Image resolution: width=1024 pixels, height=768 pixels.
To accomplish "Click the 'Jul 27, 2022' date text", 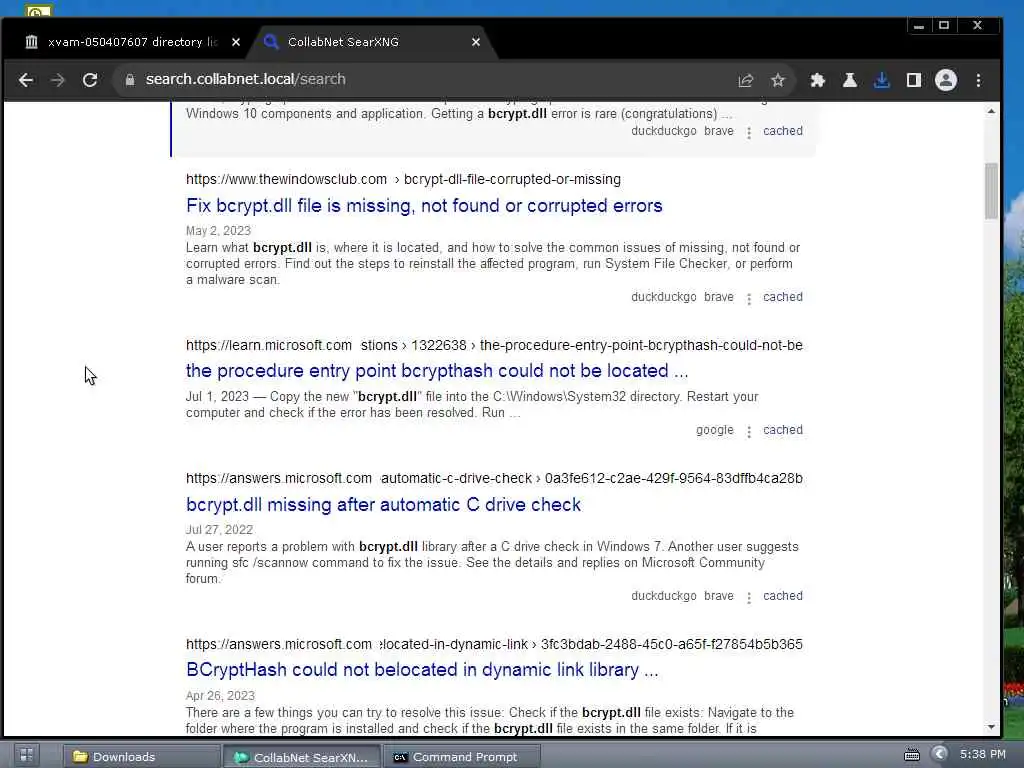I will (219, 530).
